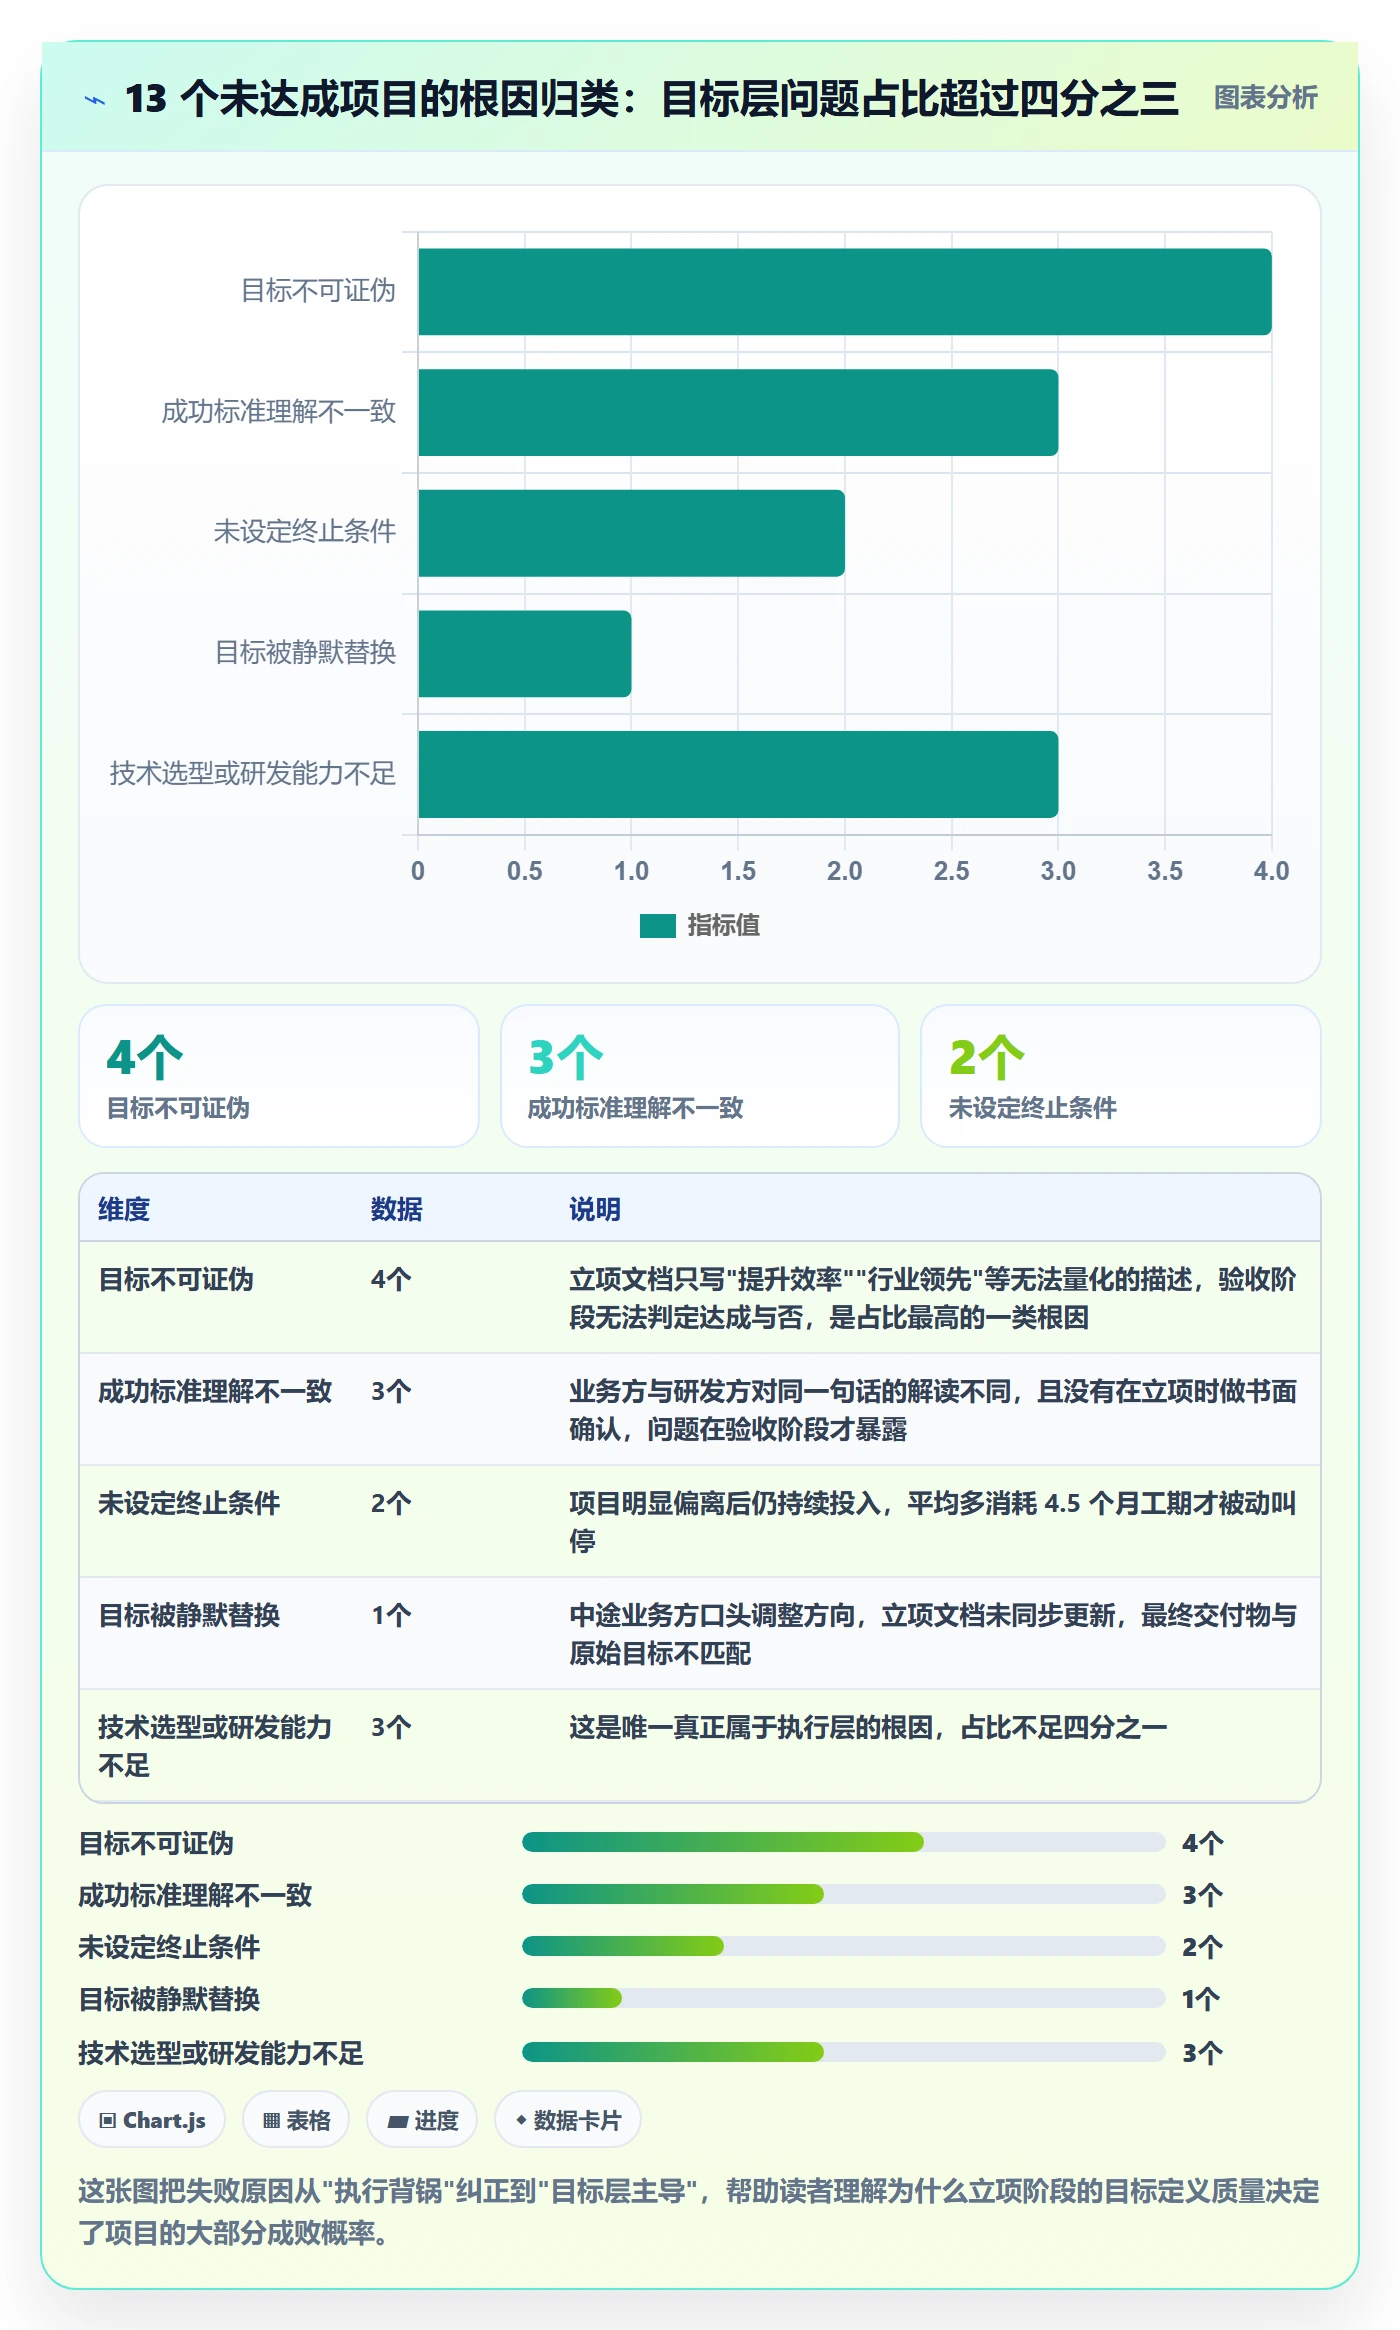Click the 3.0 x-axis tick label
Screen dimensions: 1400x2330
coord(1058,871)
